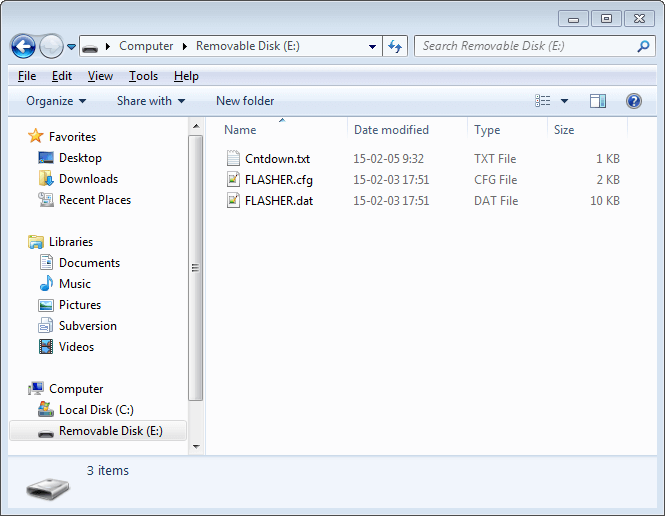Open the view options dropdown arrow
Screen dimensions: 665x516
point(564,101)
